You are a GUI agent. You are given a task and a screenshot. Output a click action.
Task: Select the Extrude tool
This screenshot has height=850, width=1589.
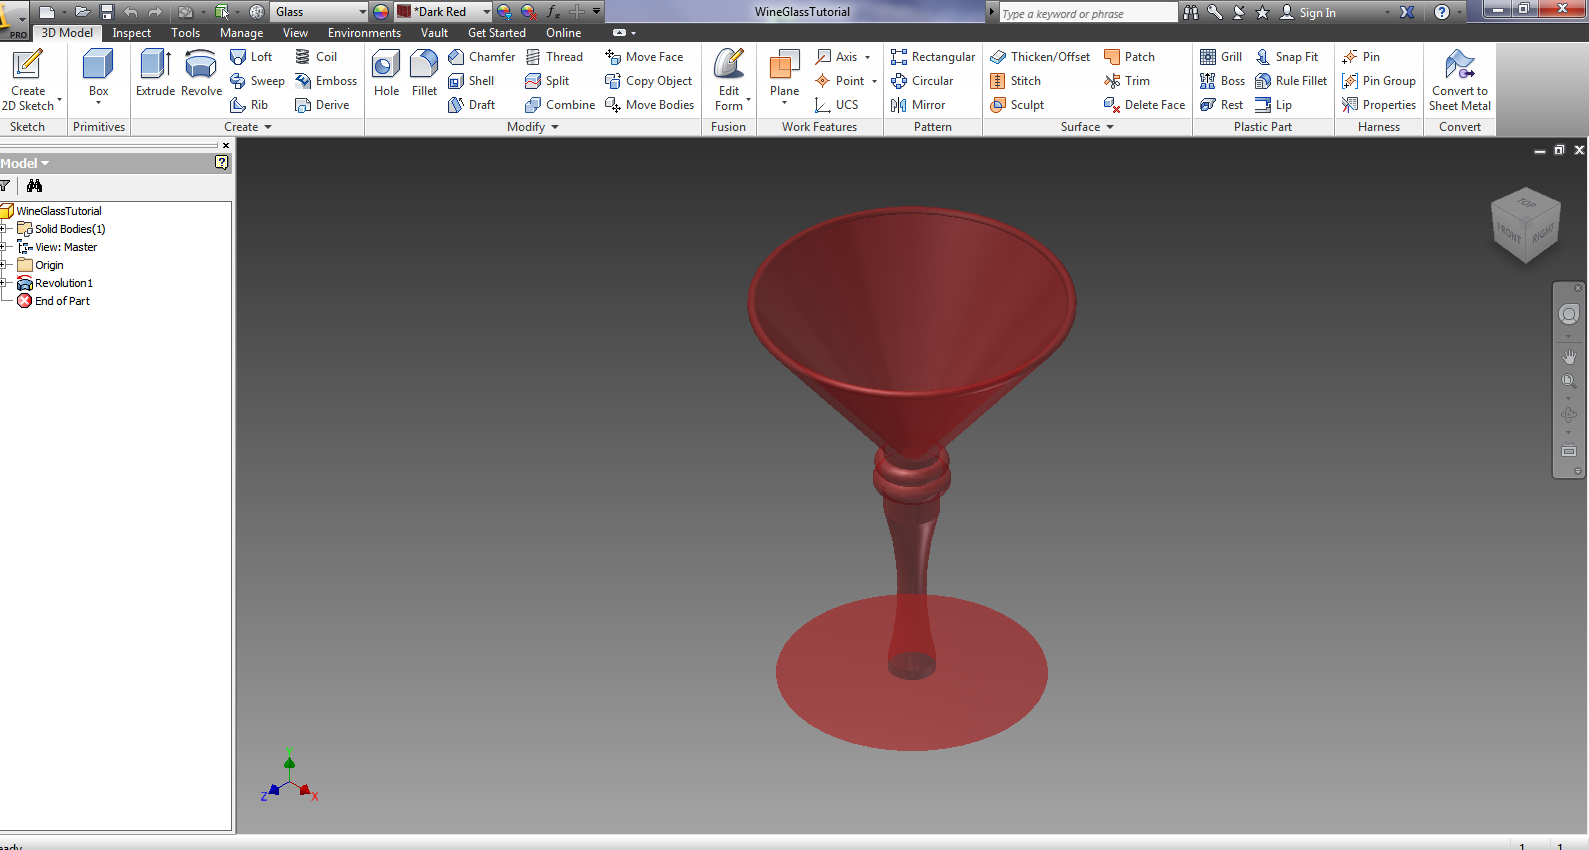[x=155, y=73]
